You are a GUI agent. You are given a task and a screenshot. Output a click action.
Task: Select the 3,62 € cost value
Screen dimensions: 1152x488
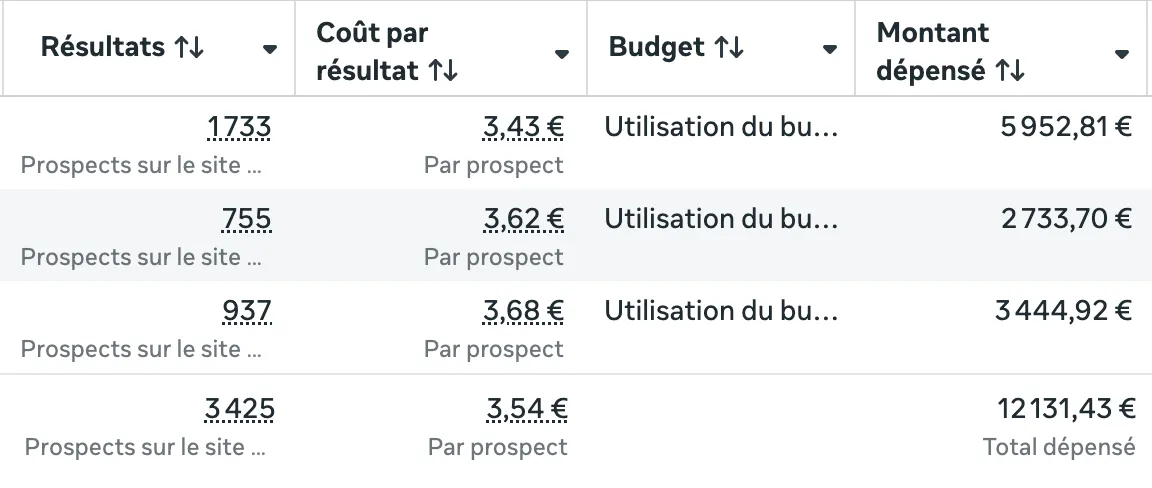(523, 219)
